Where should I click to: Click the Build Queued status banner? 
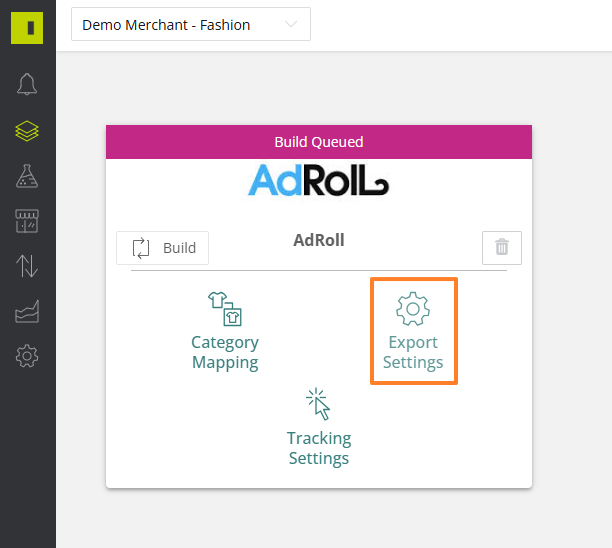click(x=319, y=142)
